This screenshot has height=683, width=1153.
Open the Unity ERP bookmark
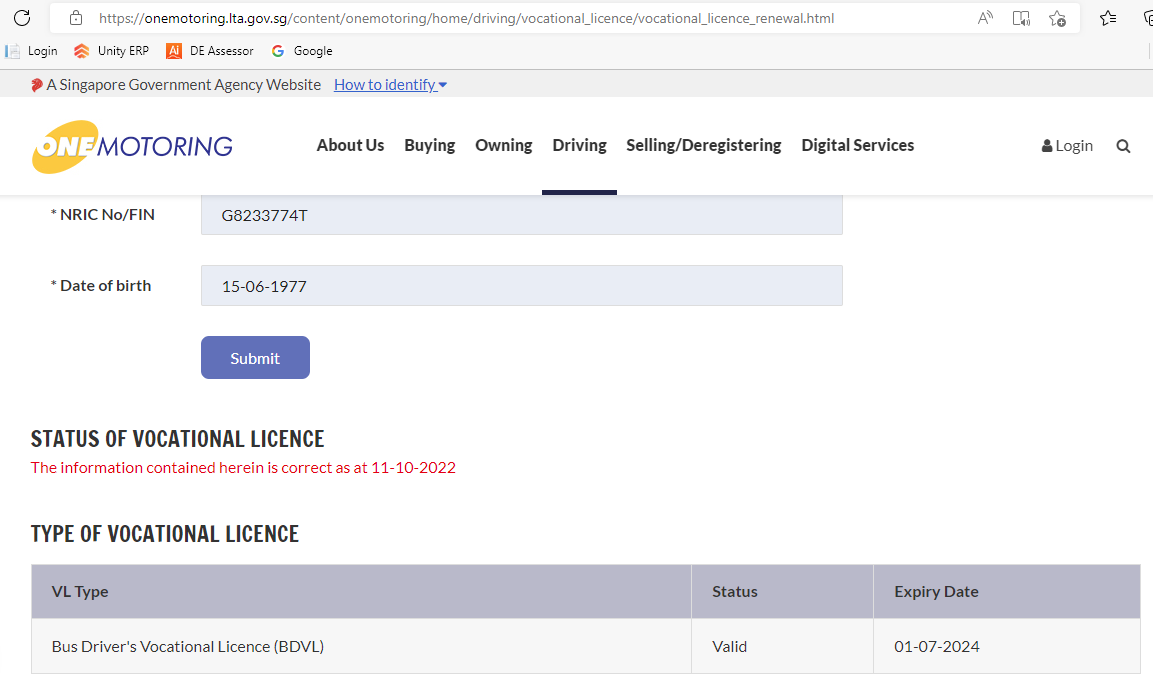tap(112, 51)
